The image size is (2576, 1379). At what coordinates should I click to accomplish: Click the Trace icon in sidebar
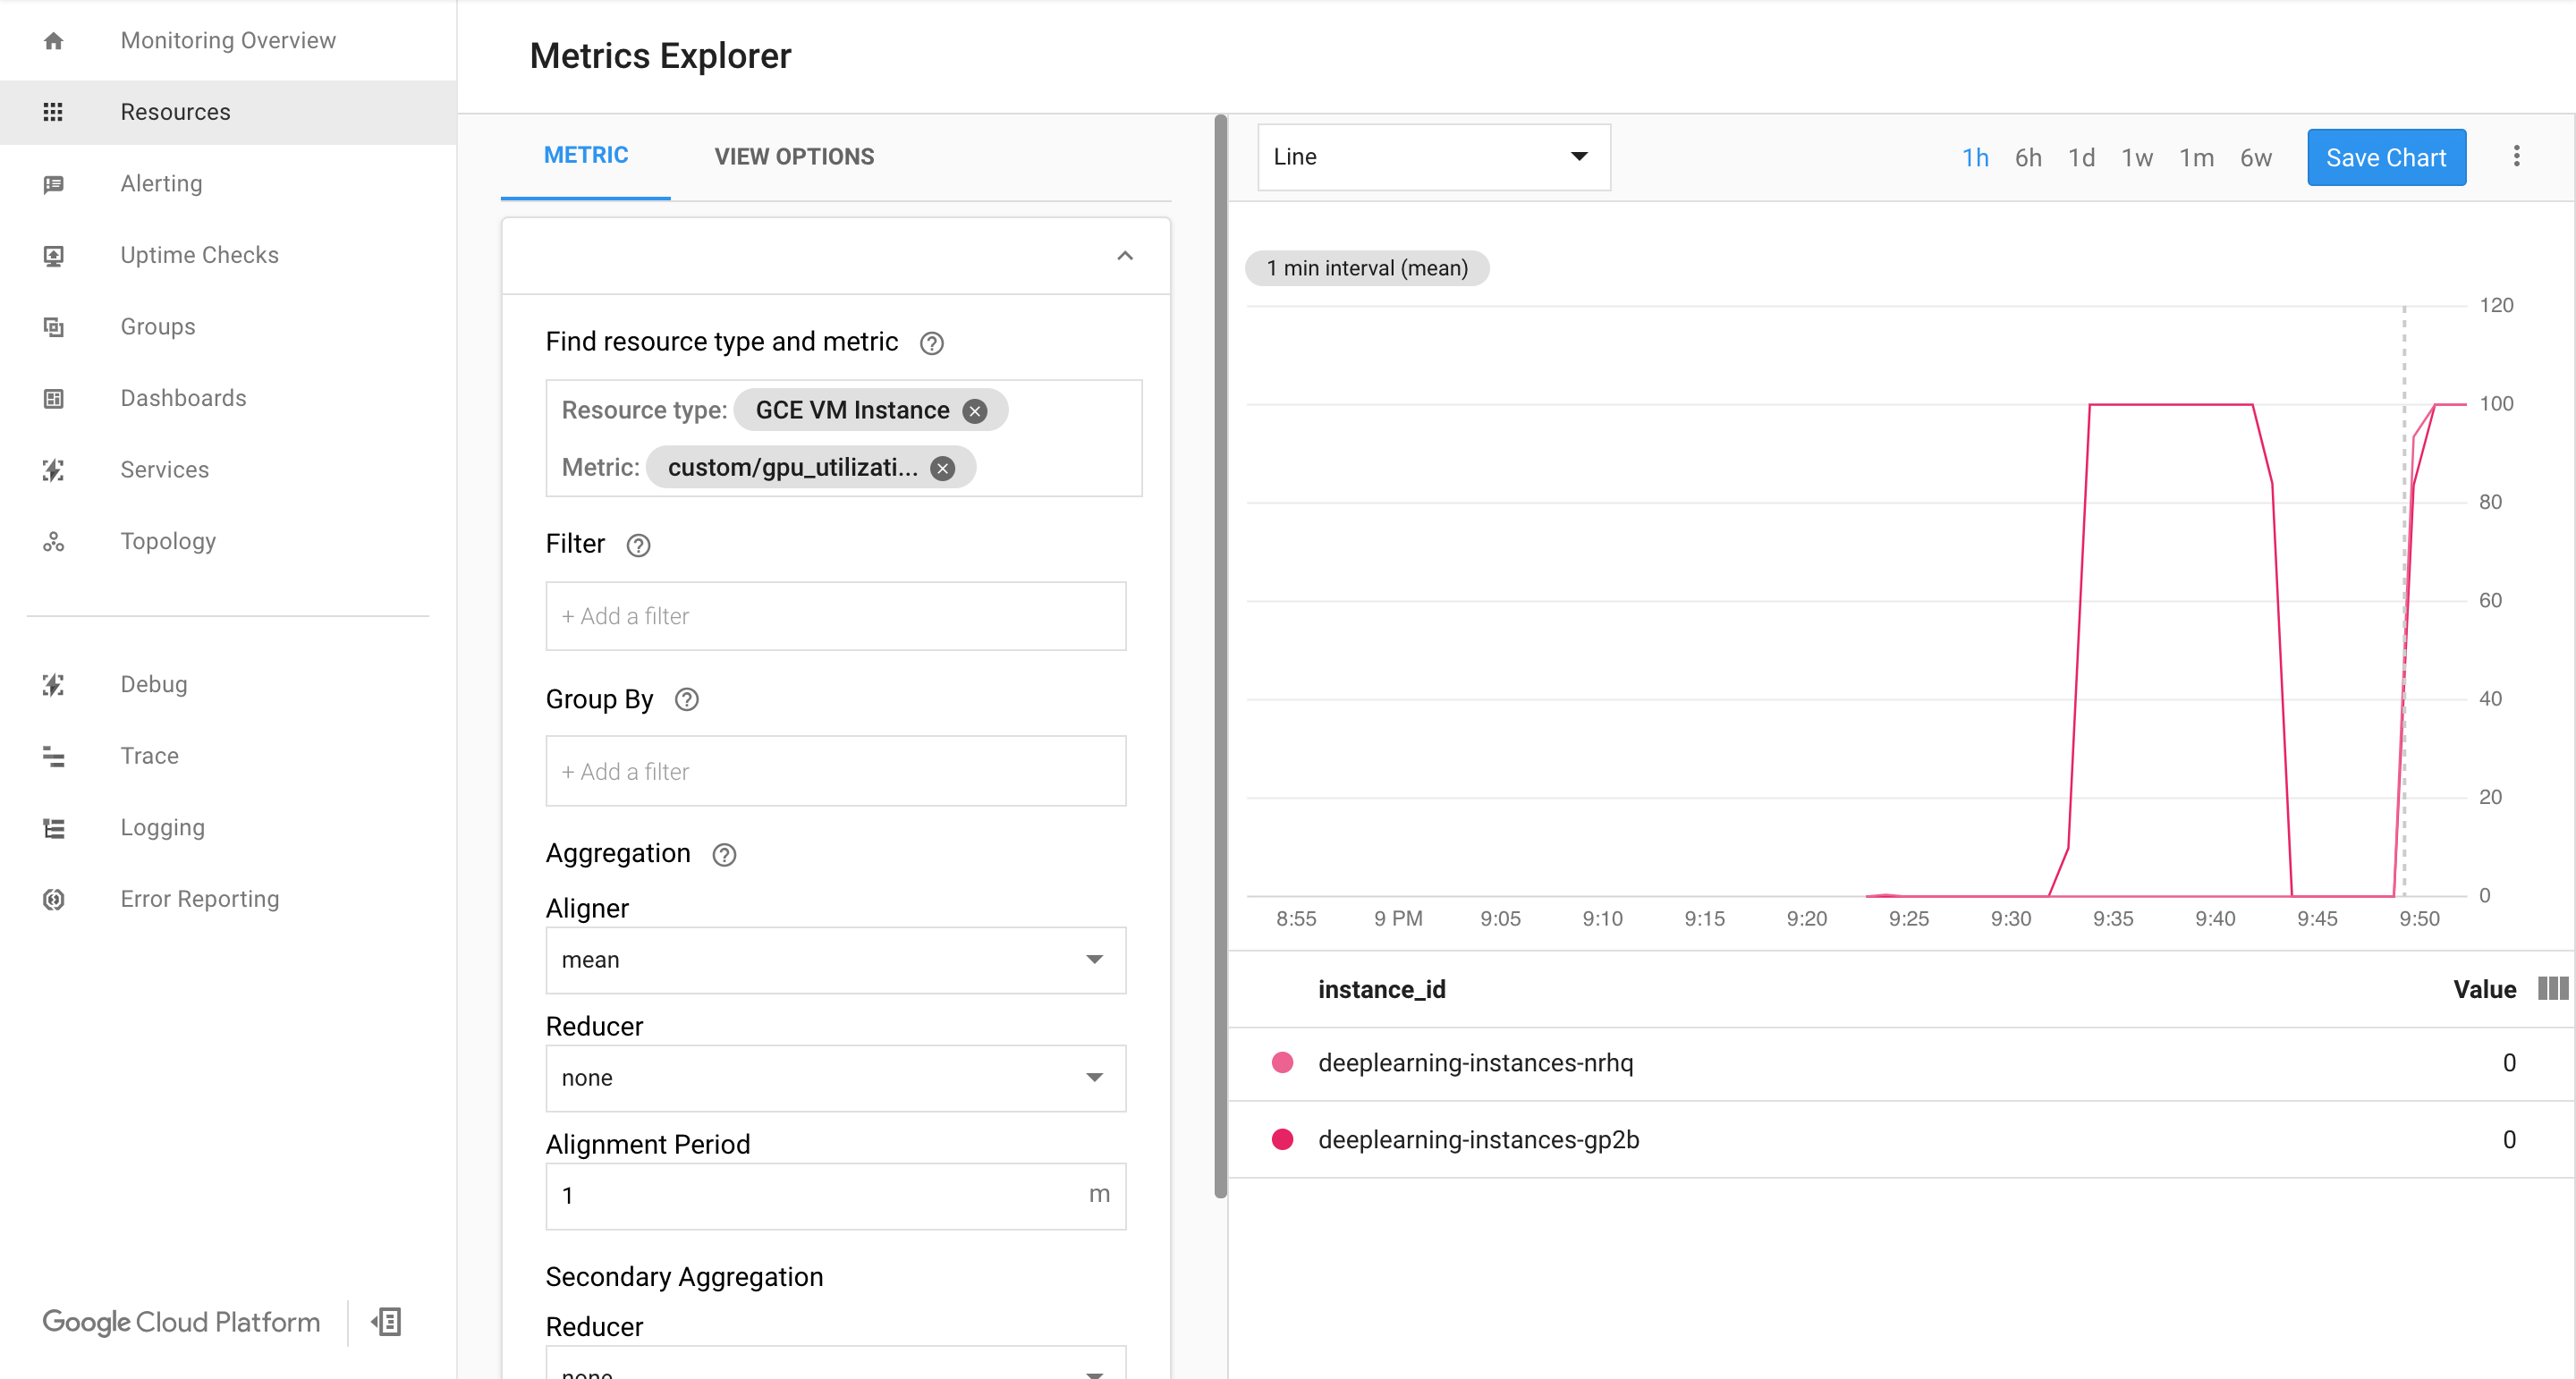[x=53, y=754]
